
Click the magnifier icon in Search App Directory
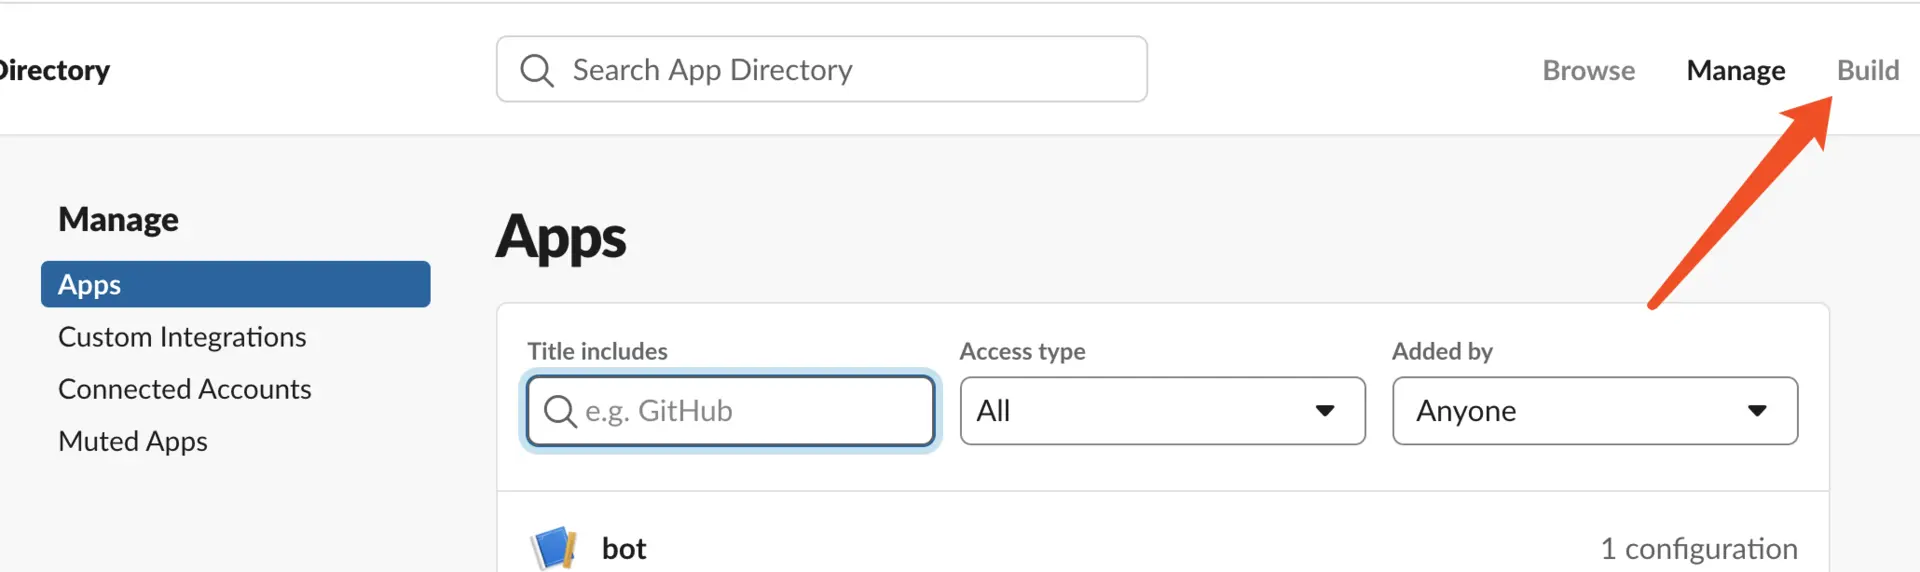(x=537, y=70)
